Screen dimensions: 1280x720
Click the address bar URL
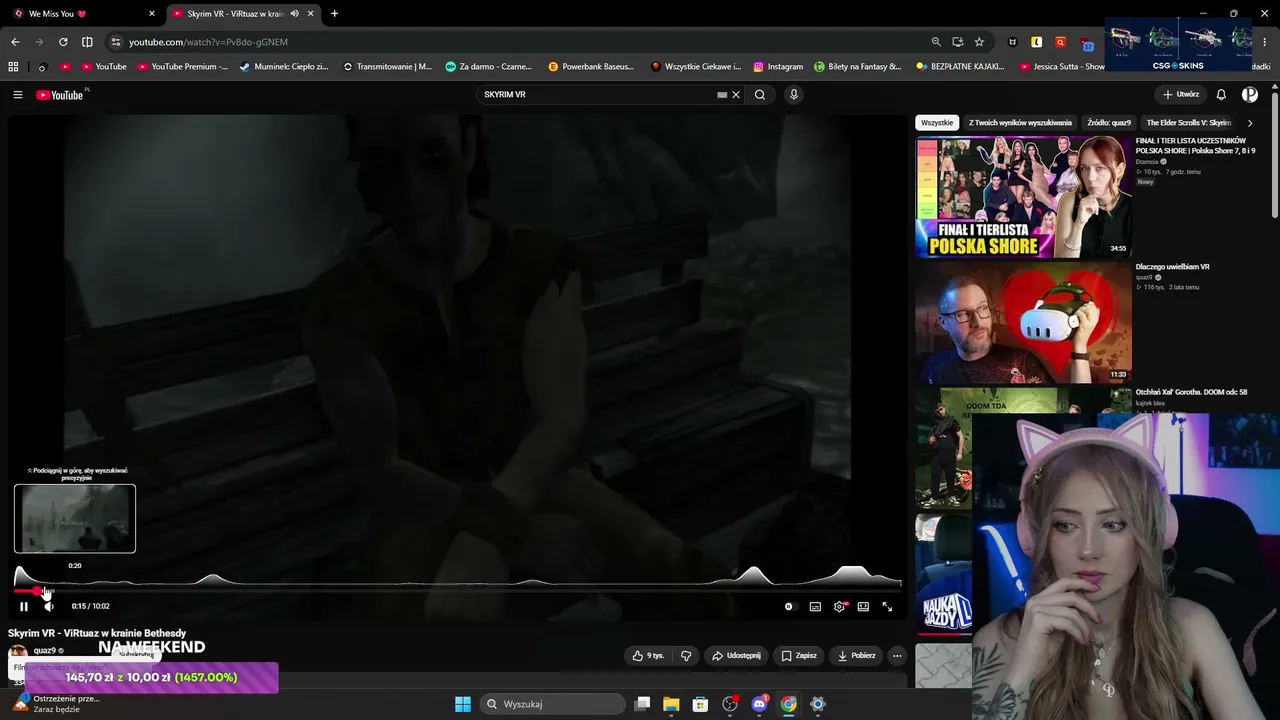point(208,42)
